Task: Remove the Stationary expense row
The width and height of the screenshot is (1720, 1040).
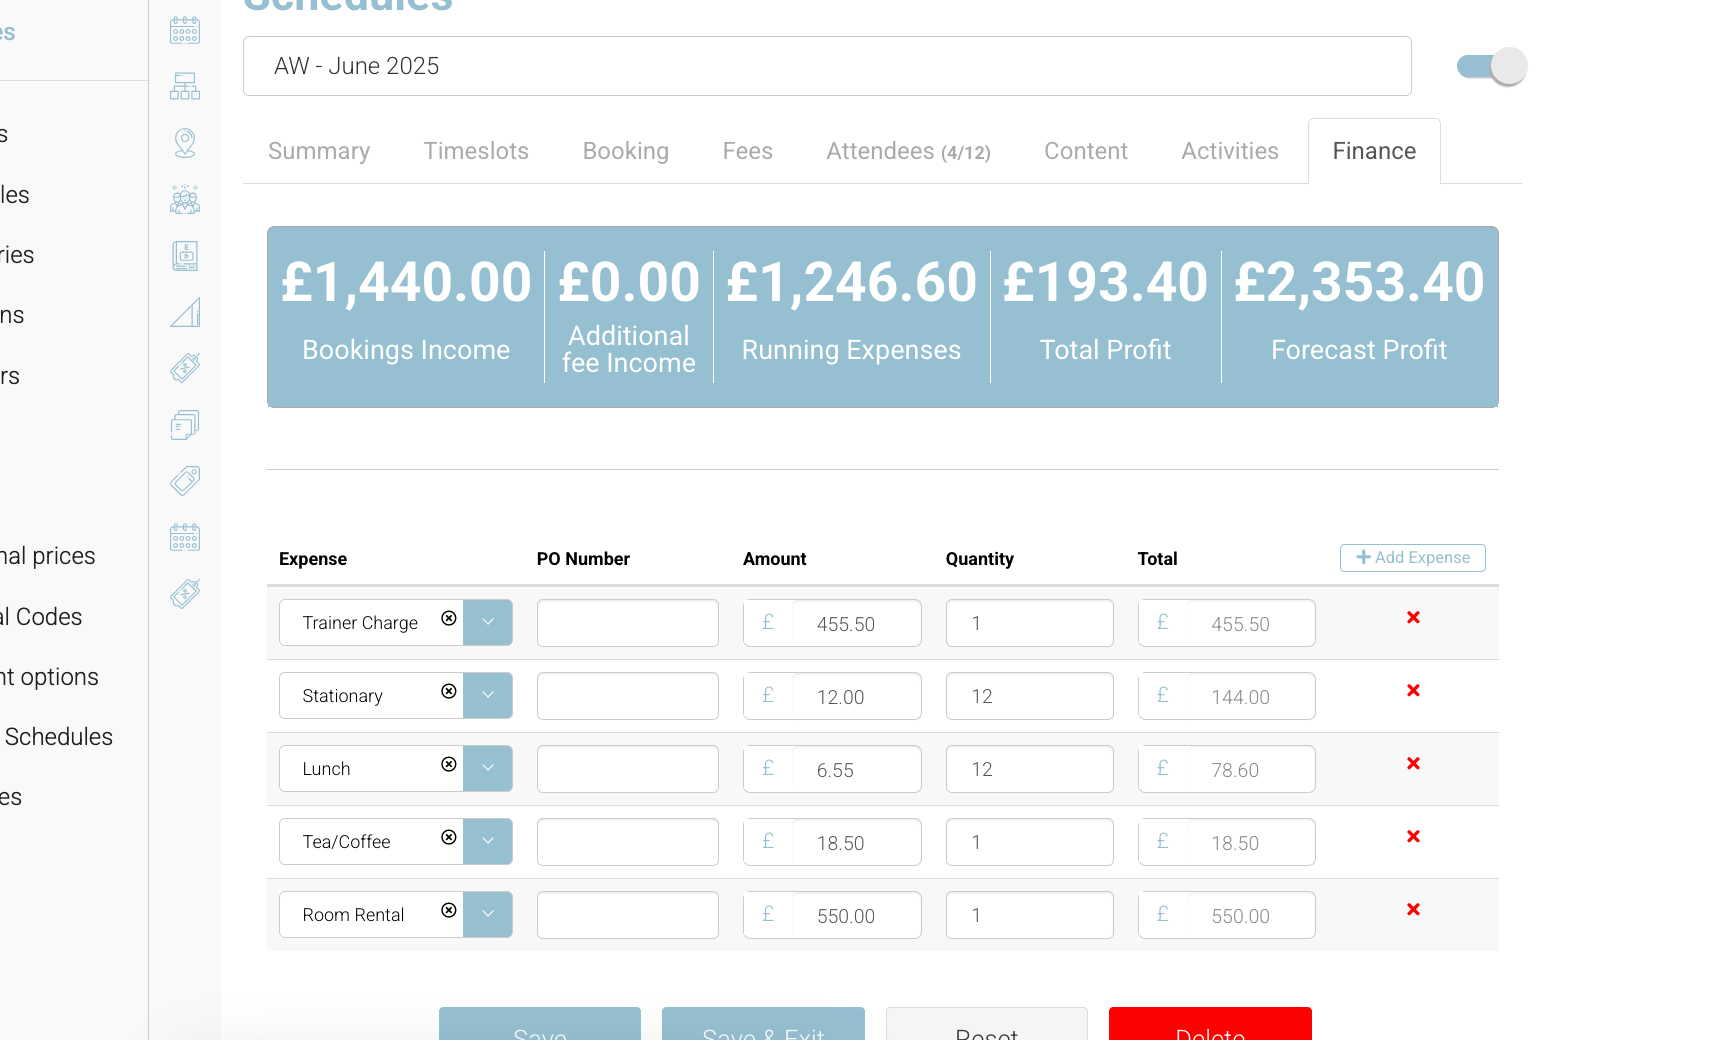Action: pyautogui.click(x=1413, y=691)
